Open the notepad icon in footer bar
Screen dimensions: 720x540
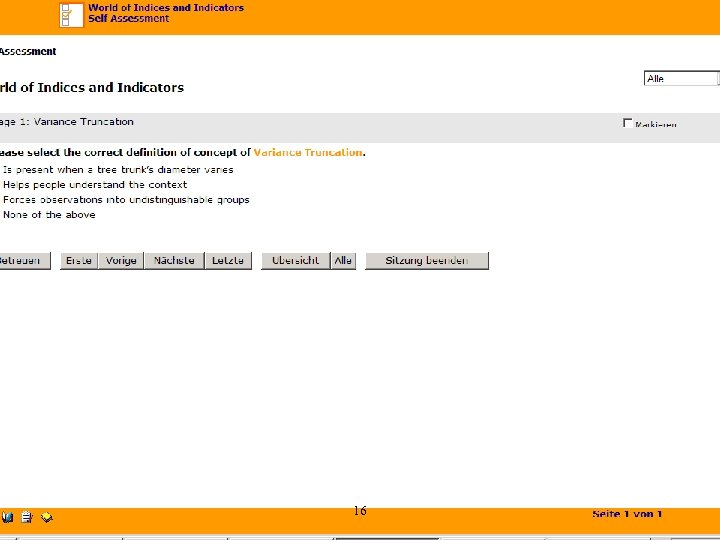coord(27,518)
